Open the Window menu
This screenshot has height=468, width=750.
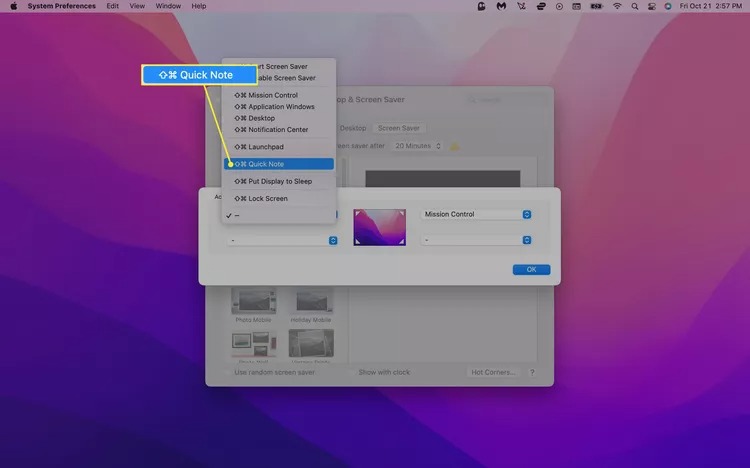pyautogui.click(x=168, y=6)
